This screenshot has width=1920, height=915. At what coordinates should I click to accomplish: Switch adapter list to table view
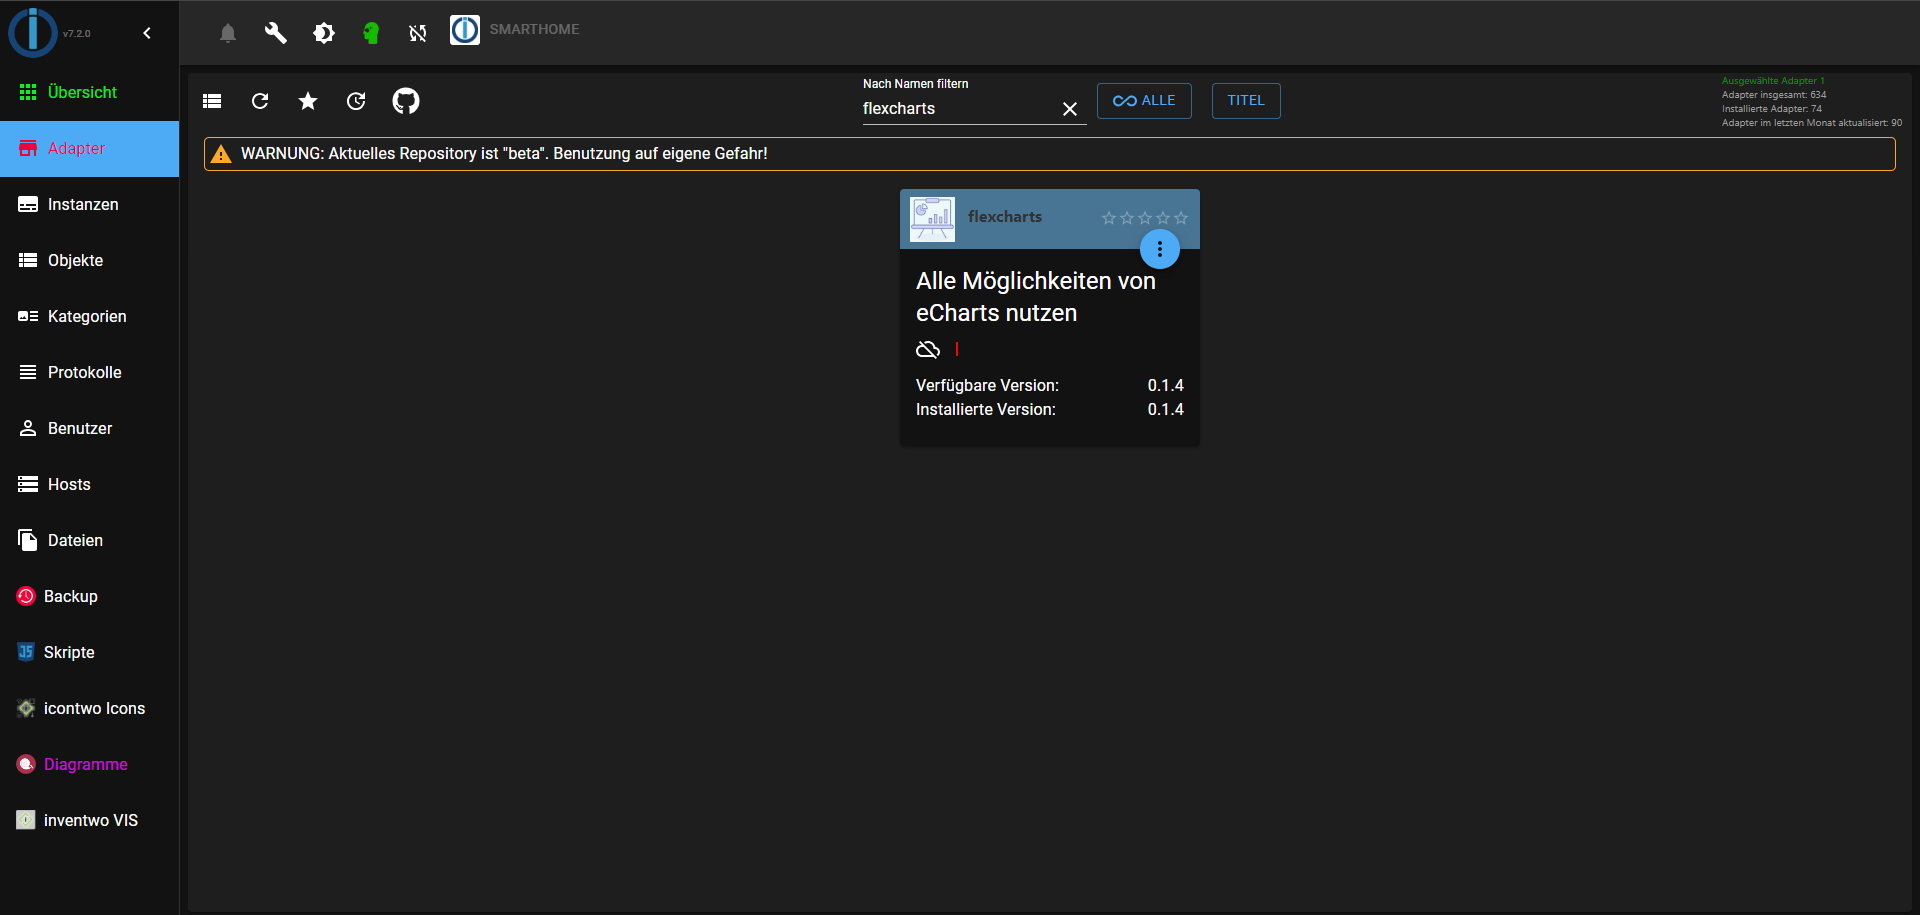pos(212,101)
